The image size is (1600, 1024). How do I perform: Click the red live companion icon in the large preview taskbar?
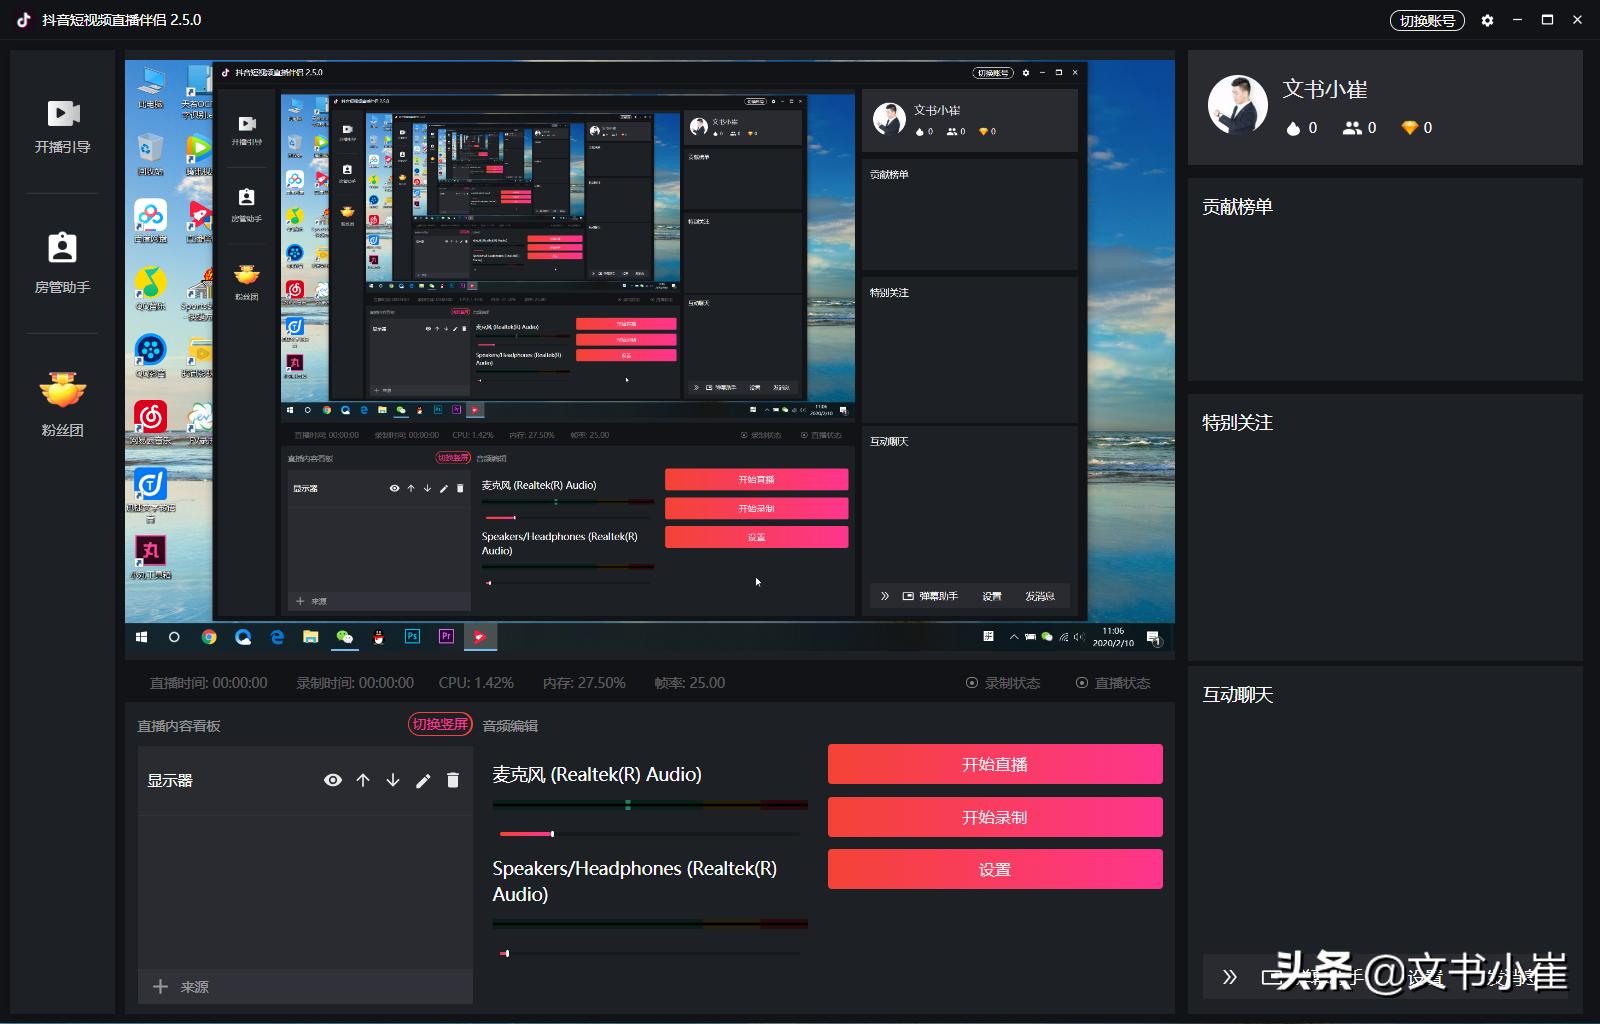tap(480, 637)
